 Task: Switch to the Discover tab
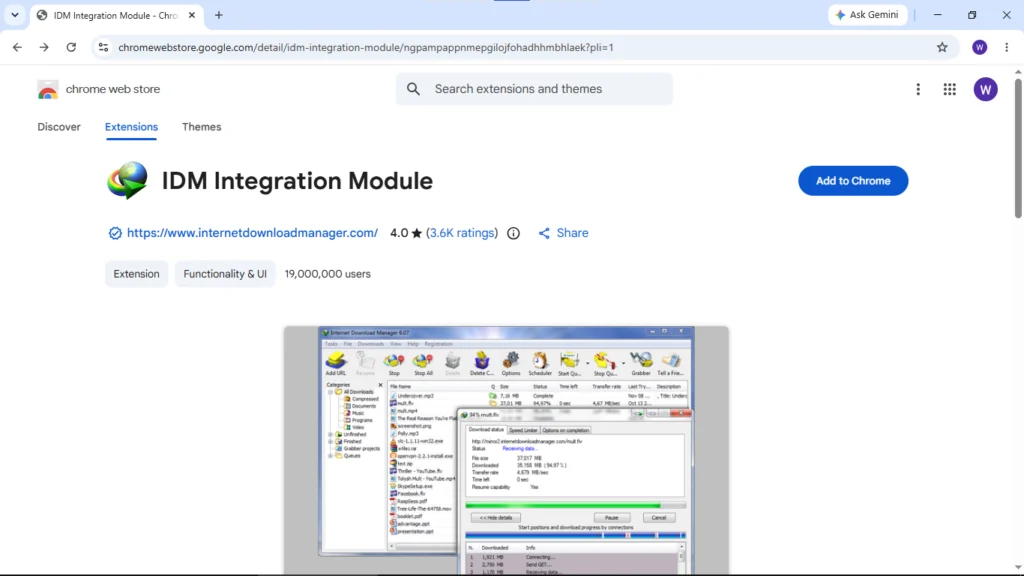59,127
